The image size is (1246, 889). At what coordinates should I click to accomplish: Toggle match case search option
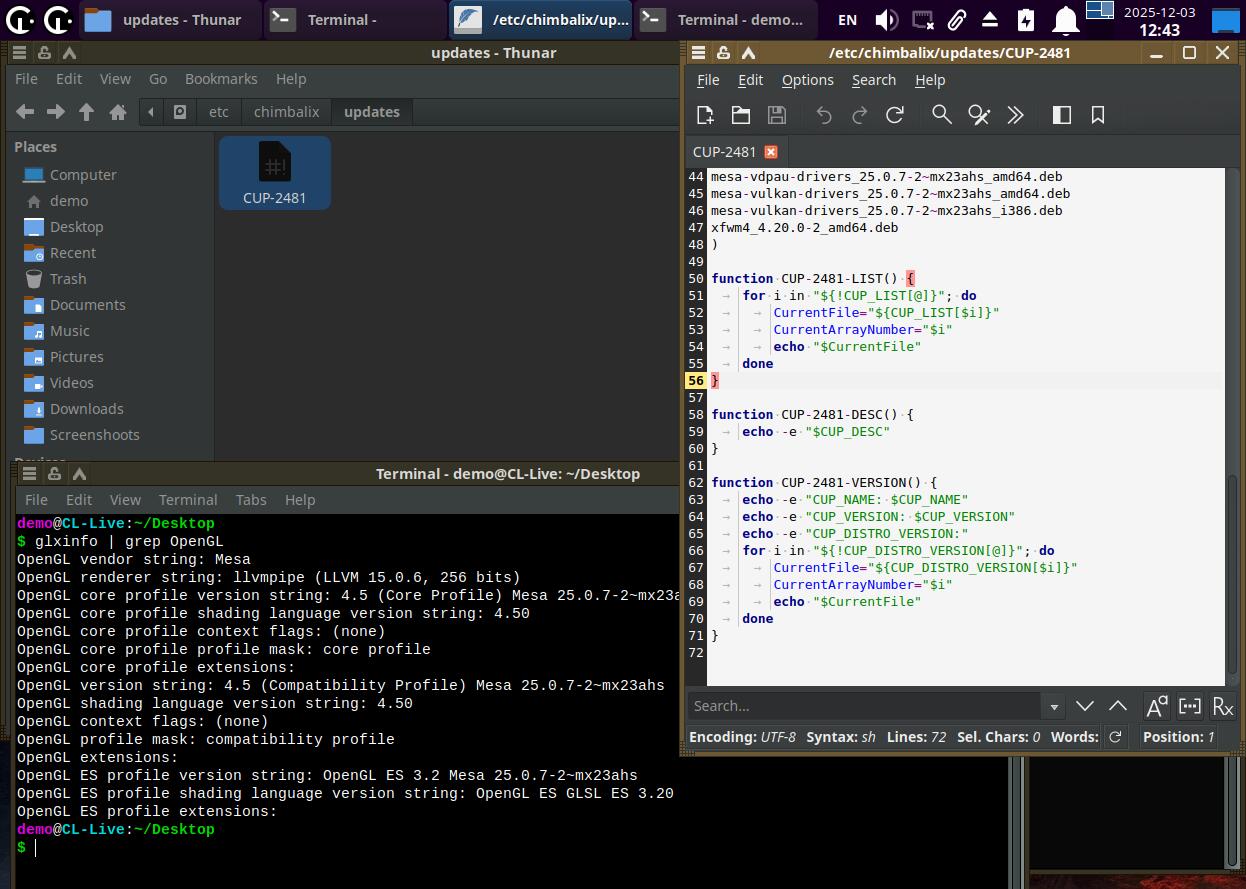point(1156,706)
